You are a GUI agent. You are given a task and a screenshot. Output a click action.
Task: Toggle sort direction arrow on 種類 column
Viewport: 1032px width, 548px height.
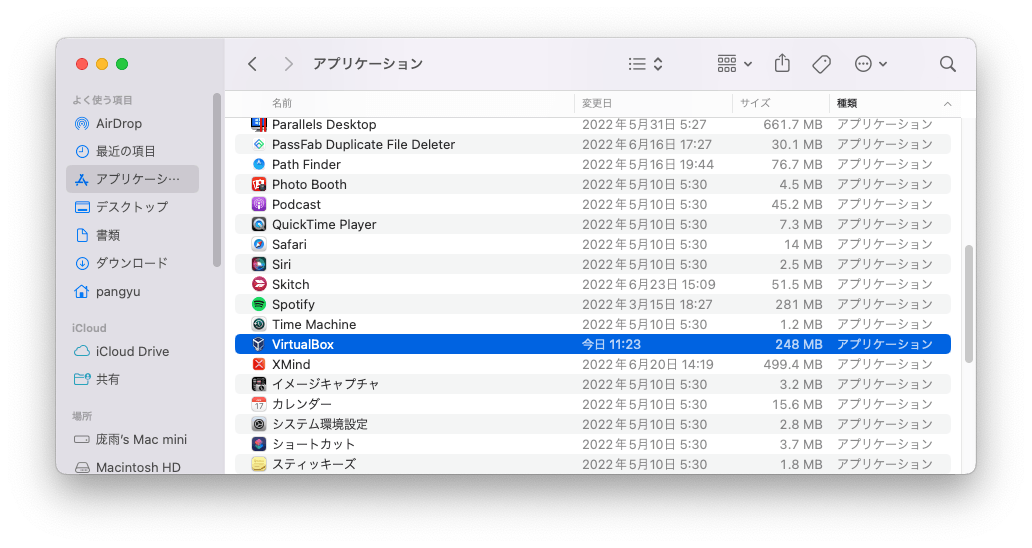(x=948, y=103)
